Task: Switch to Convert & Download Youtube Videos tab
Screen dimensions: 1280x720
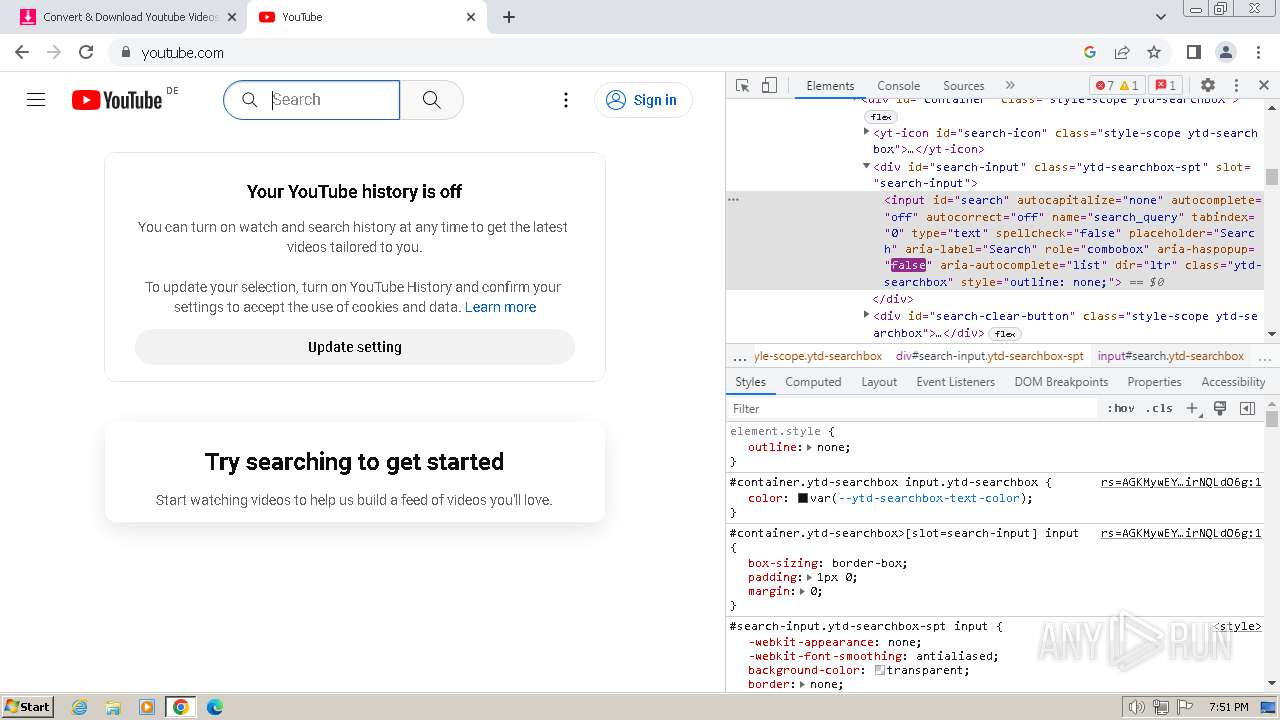Action: coord(128,17)
